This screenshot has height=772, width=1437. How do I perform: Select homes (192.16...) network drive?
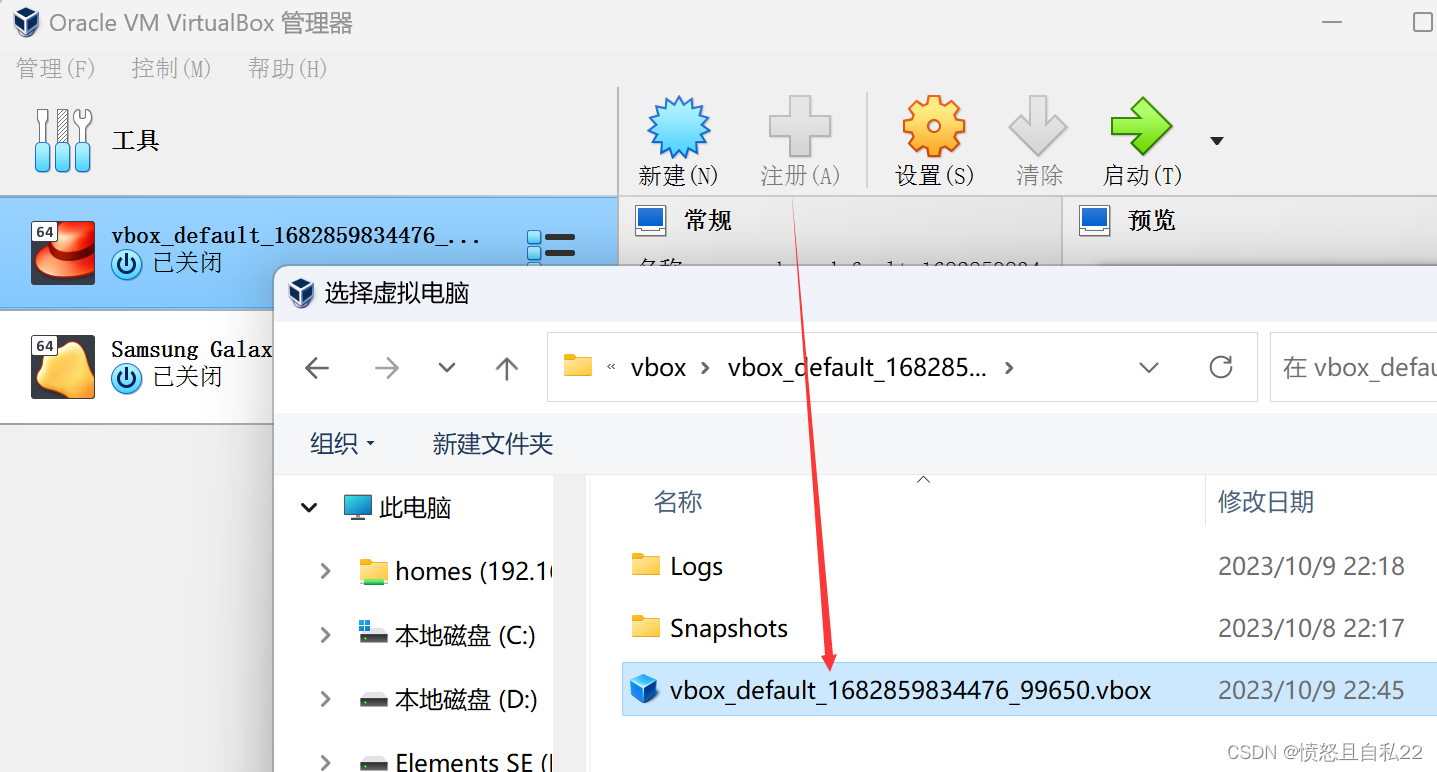pyautogui.click(x=455, y=571)
